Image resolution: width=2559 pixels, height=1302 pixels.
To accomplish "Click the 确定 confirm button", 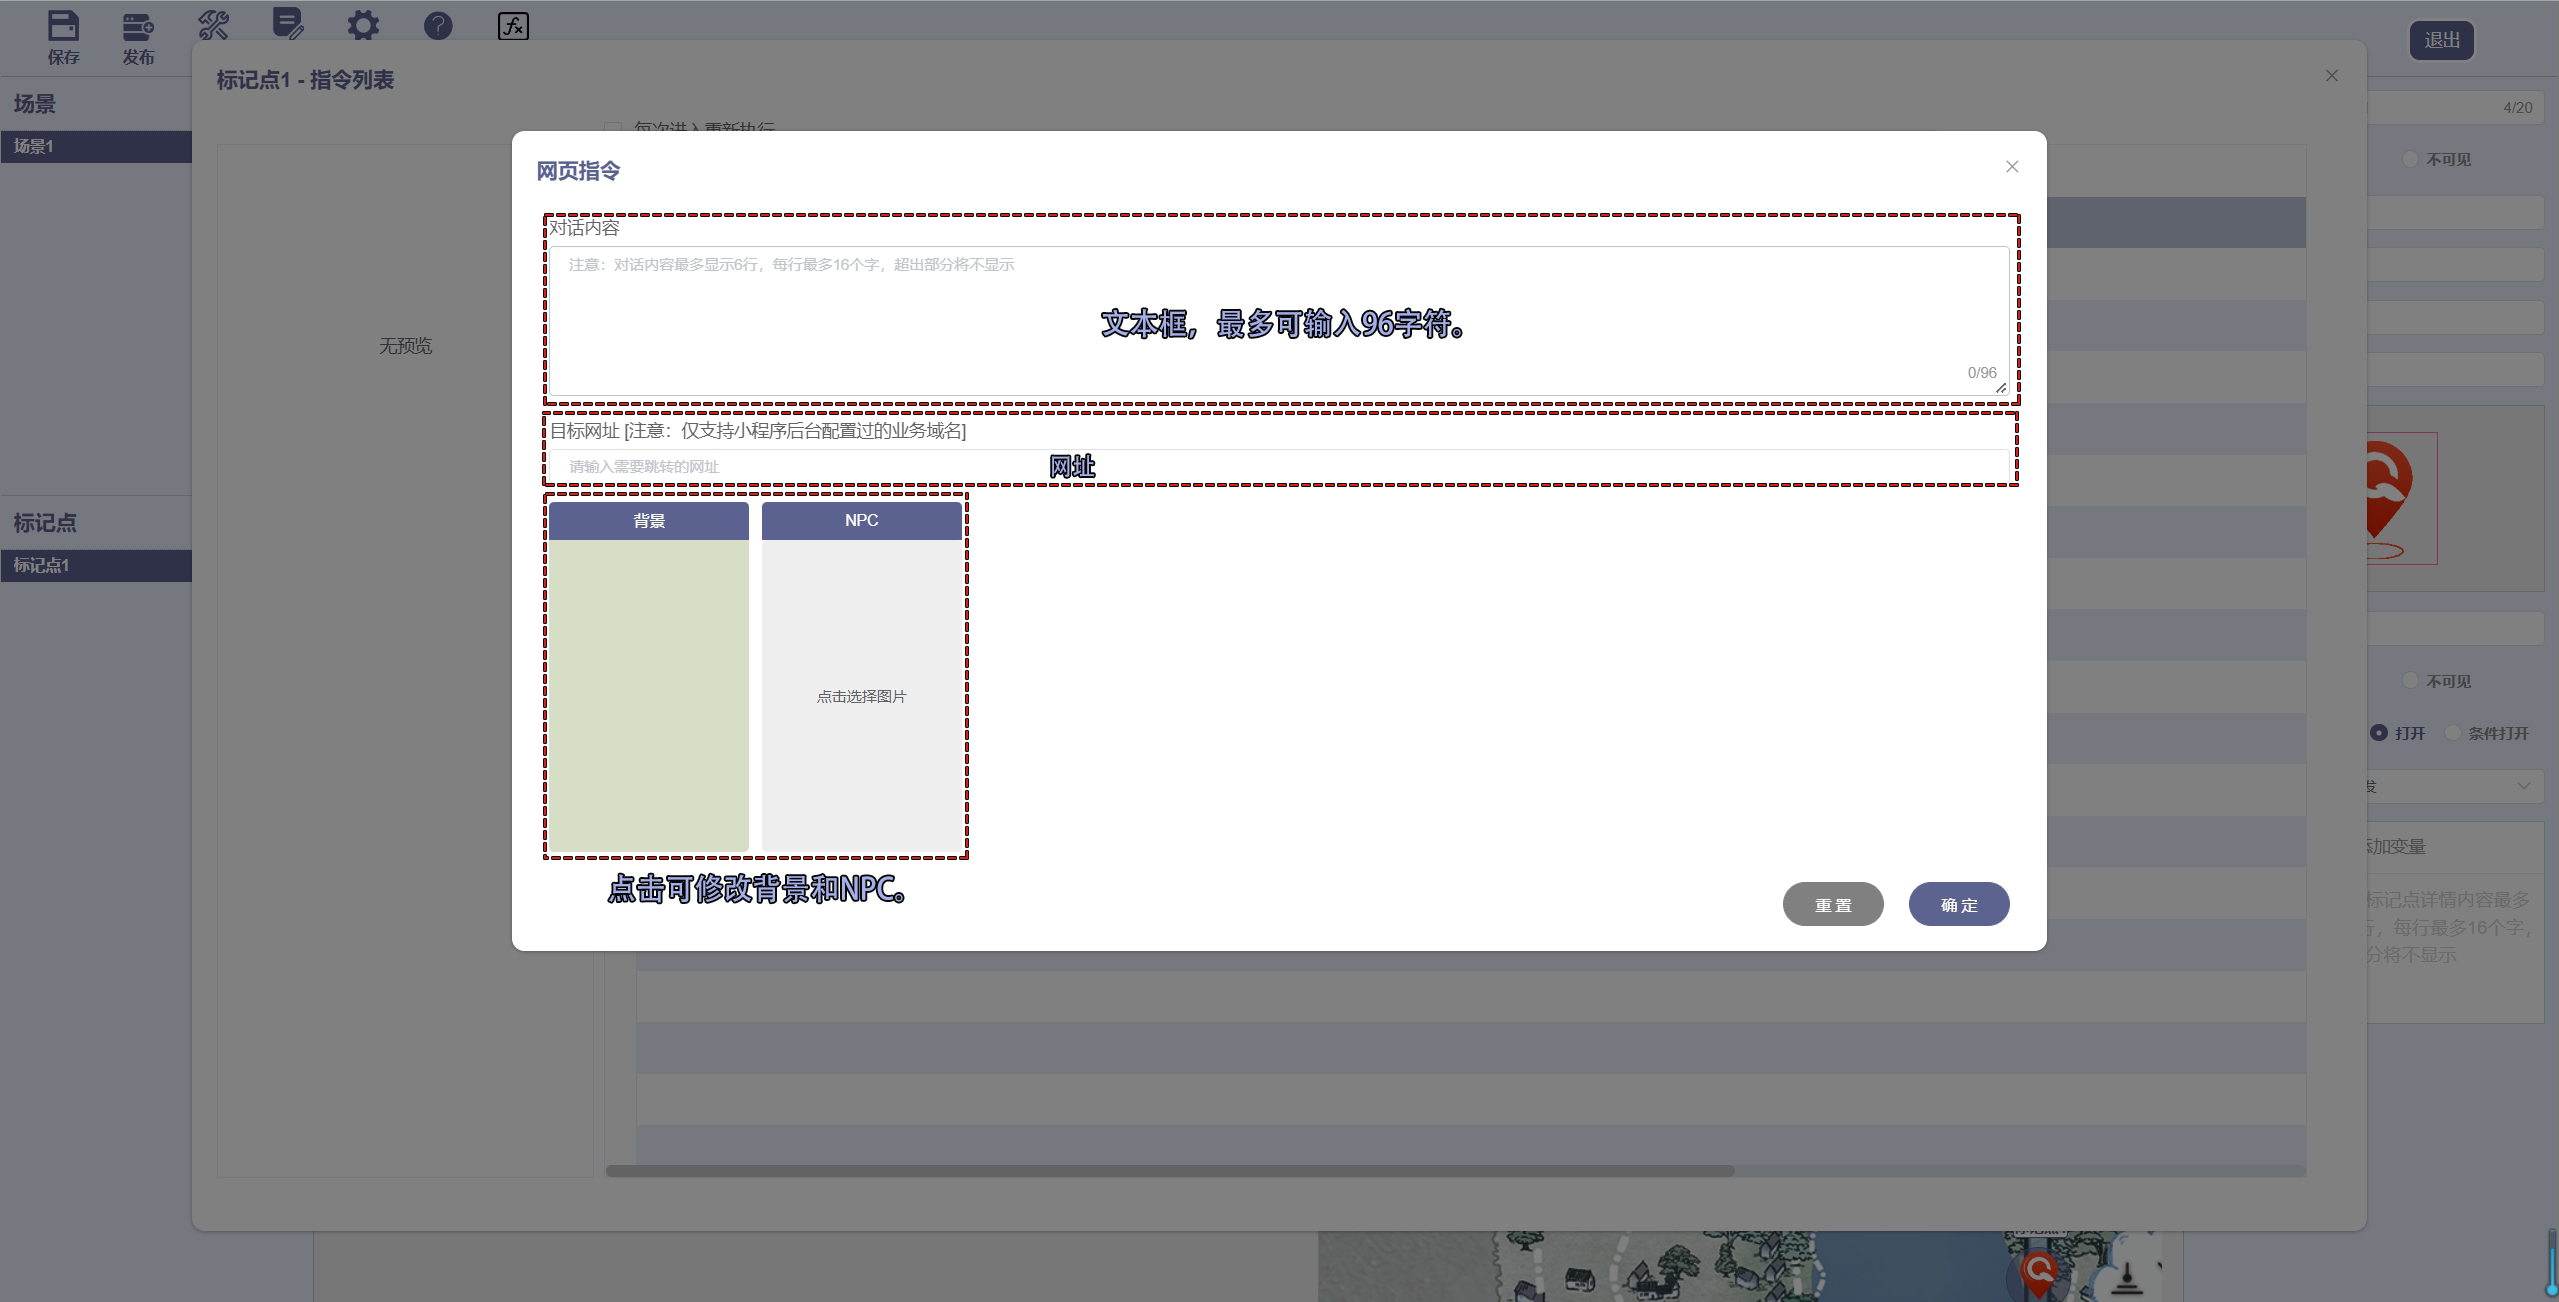I will 1958,905.
